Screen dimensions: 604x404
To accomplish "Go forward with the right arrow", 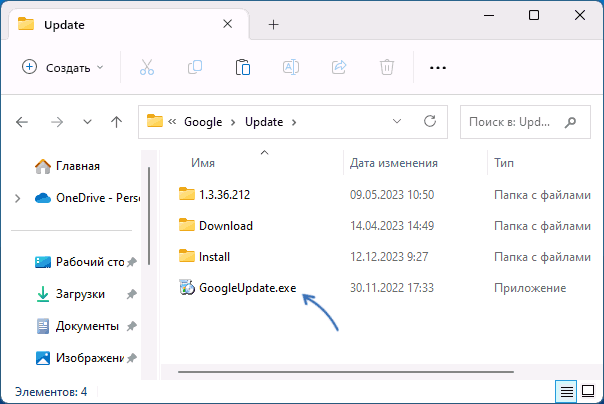I will coord(57,122).
